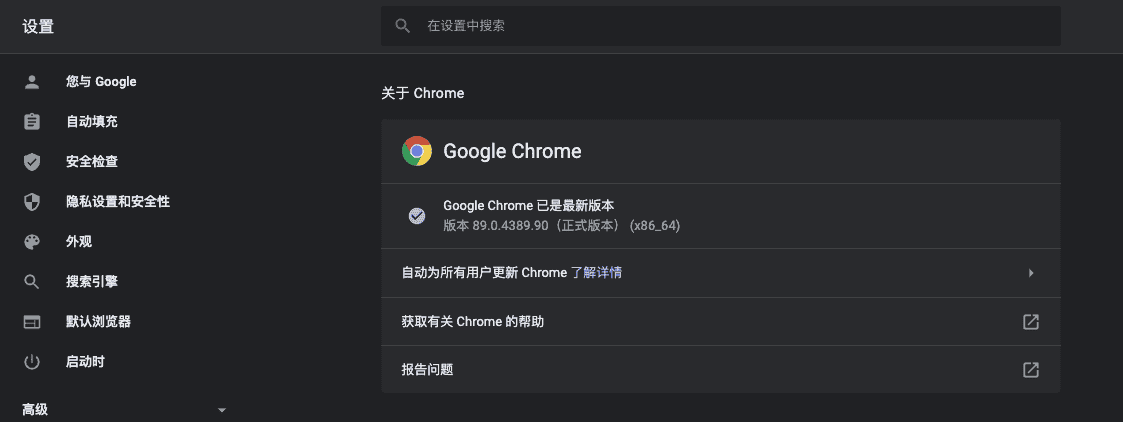Viewport: 1123px width, 422px height.
Task: Click the external link icon for 报告问题
Action: point(1031,370)
